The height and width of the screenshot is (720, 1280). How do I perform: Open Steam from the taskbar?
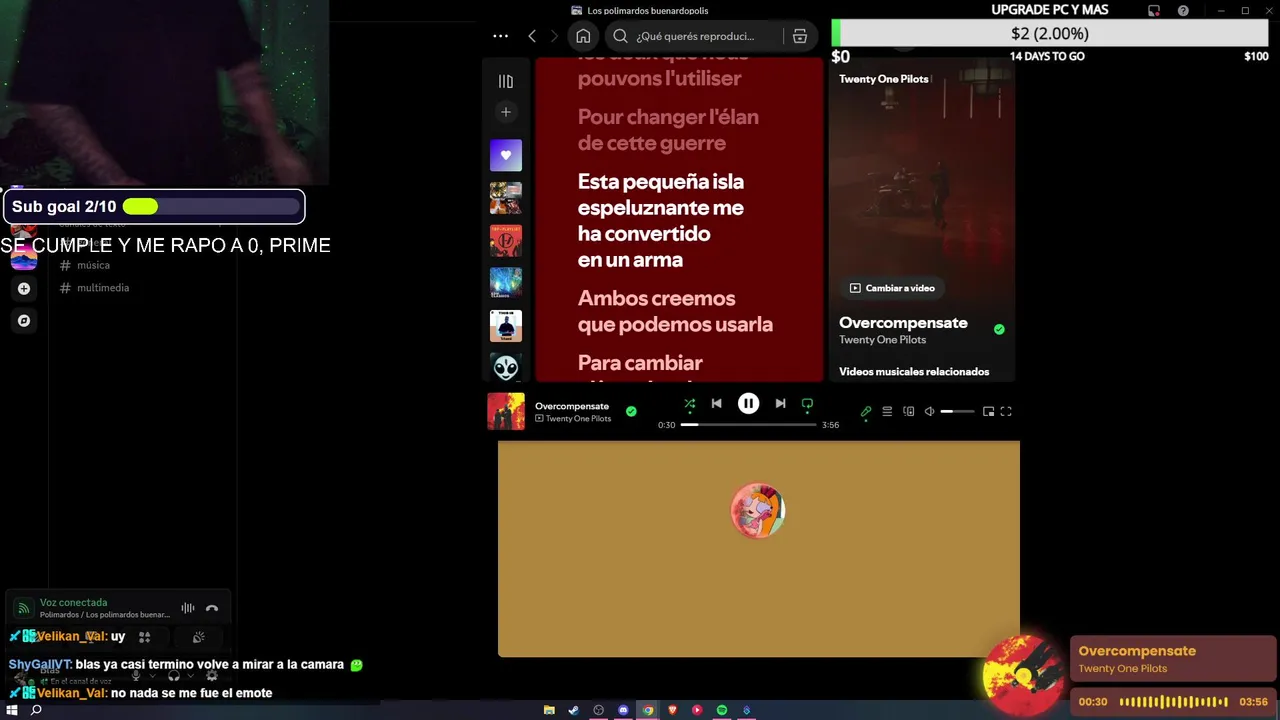click(573, 710)
